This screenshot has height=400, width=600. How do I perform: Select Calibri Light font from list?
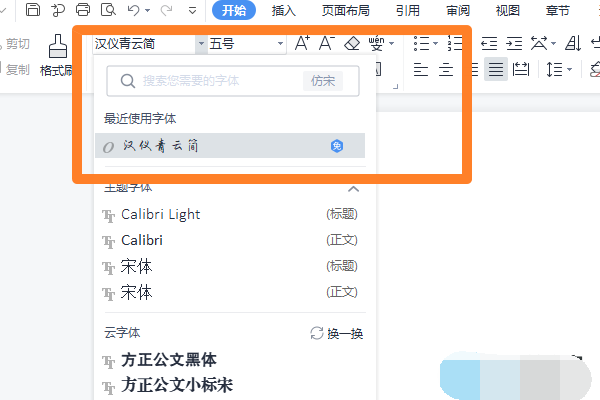tap(160, 214)
